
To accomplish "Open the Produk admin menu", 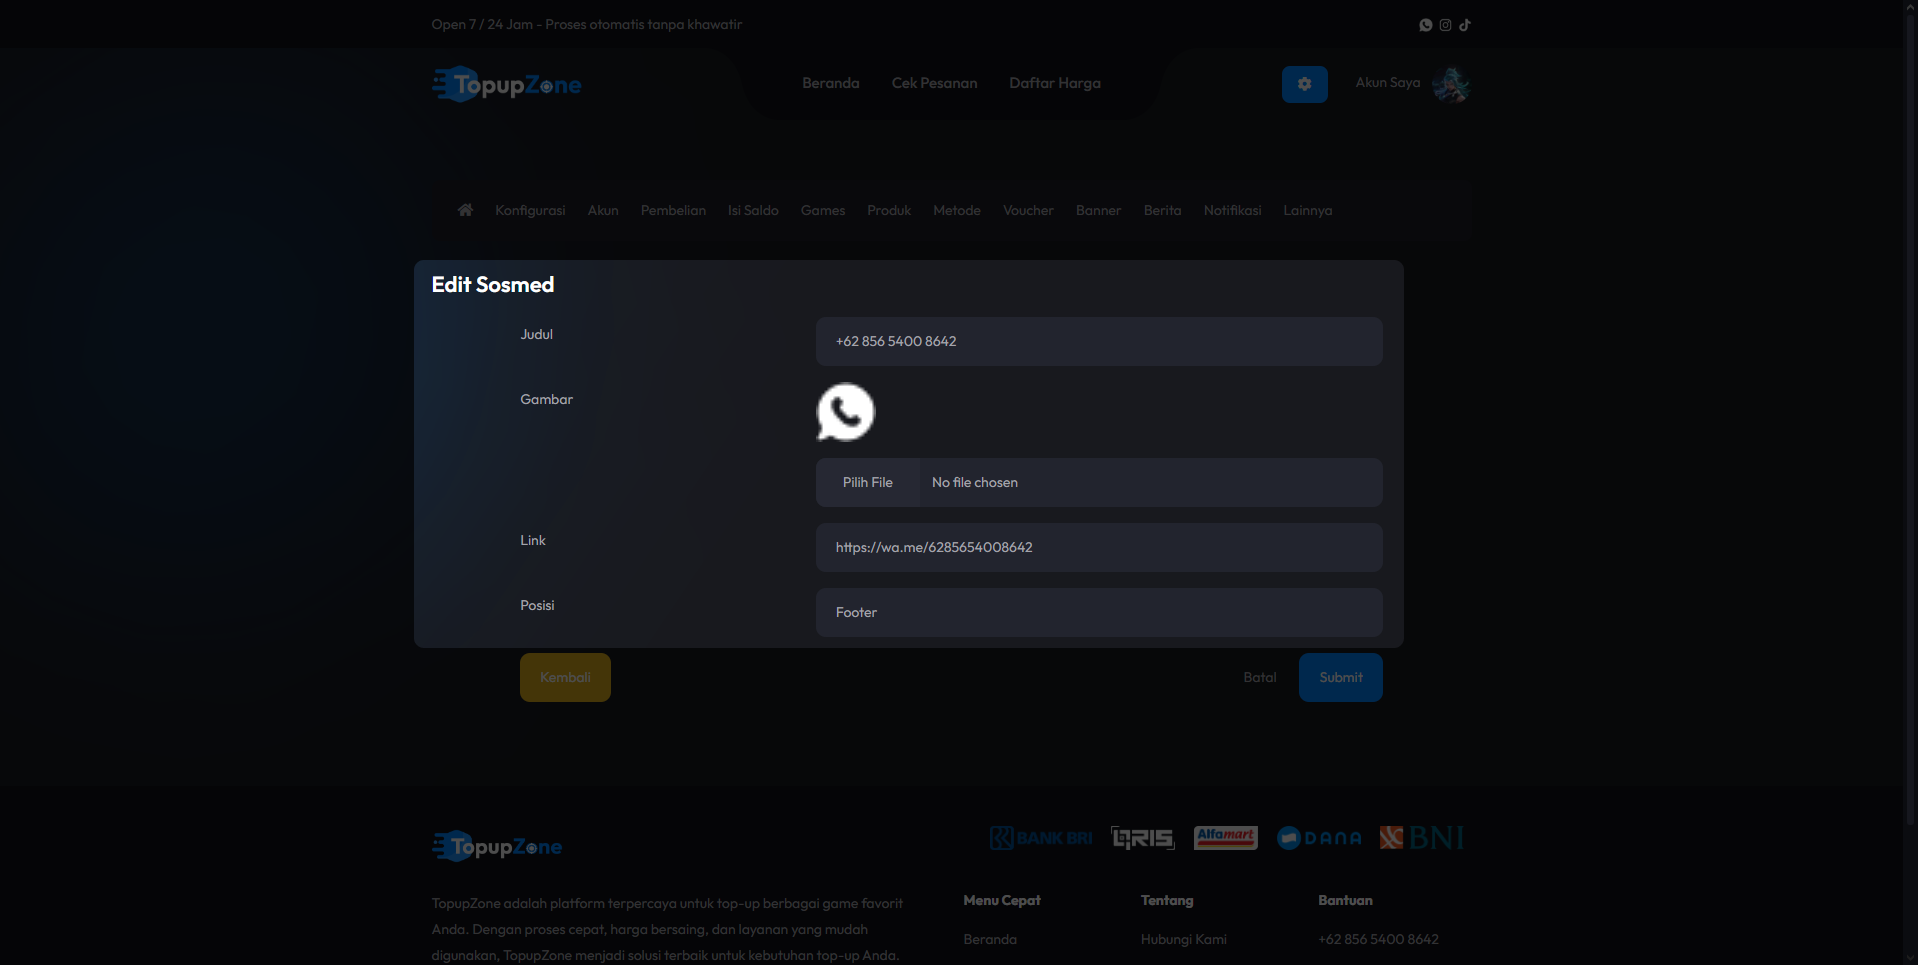I will pyautogui.click(x=889, y=210).
